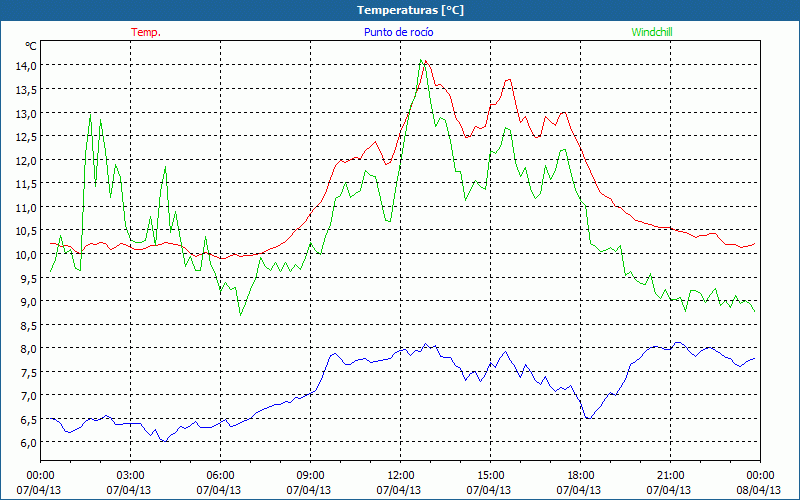The height and width of the screenshot is (500, 800).
Task: Click the 13,0 y-axis value
Action: coord(26,113)
